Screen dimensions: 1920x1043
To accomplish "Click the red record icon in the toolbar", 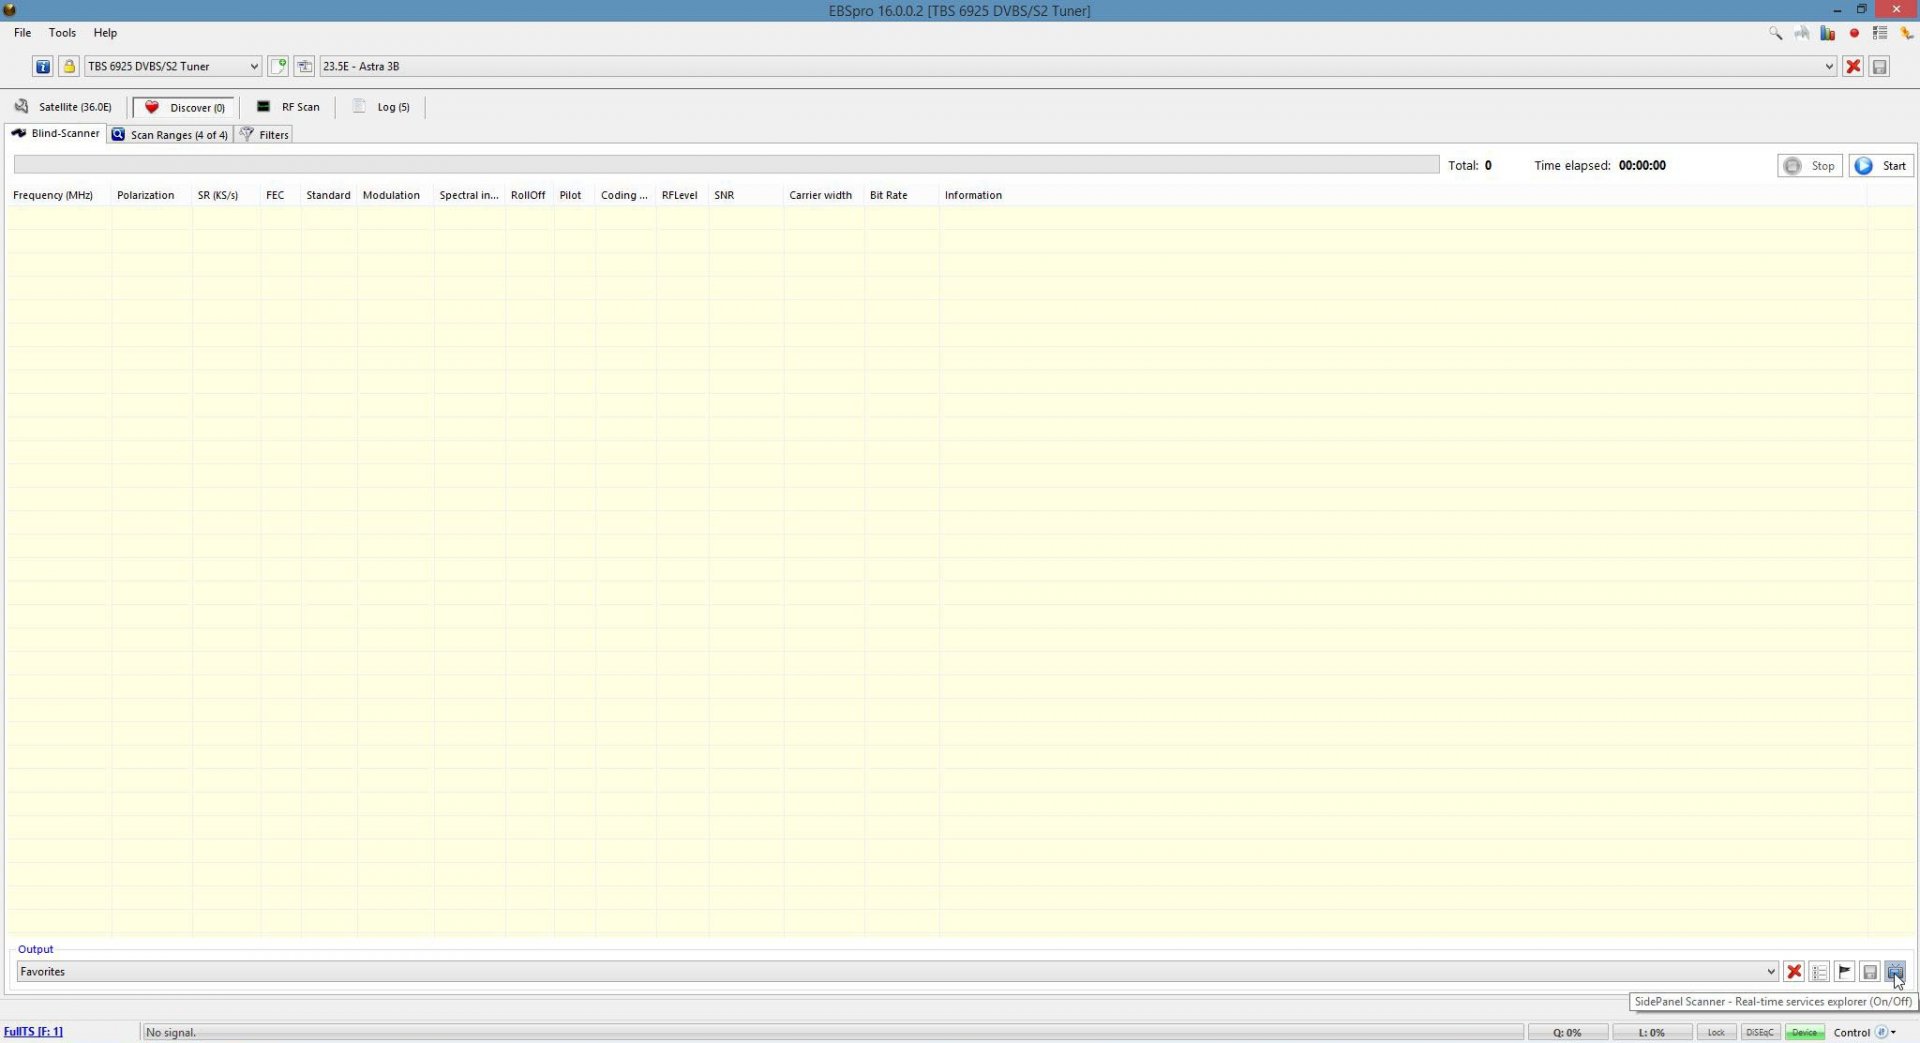I will pos(1854,33).
